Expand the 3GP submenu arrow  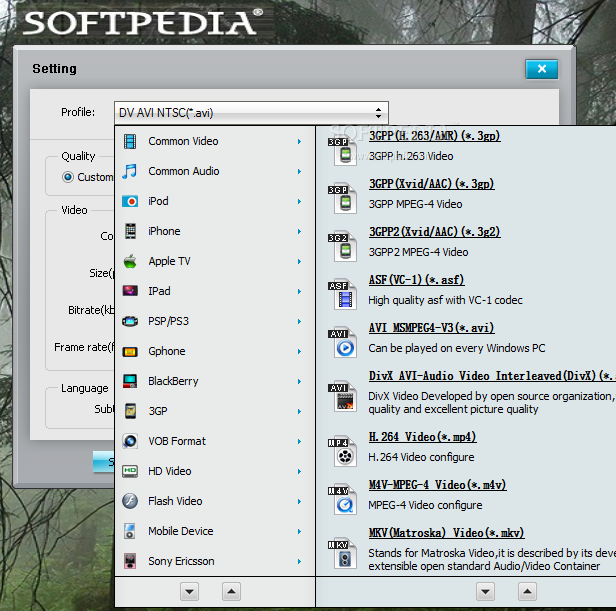tap(299, 411)
